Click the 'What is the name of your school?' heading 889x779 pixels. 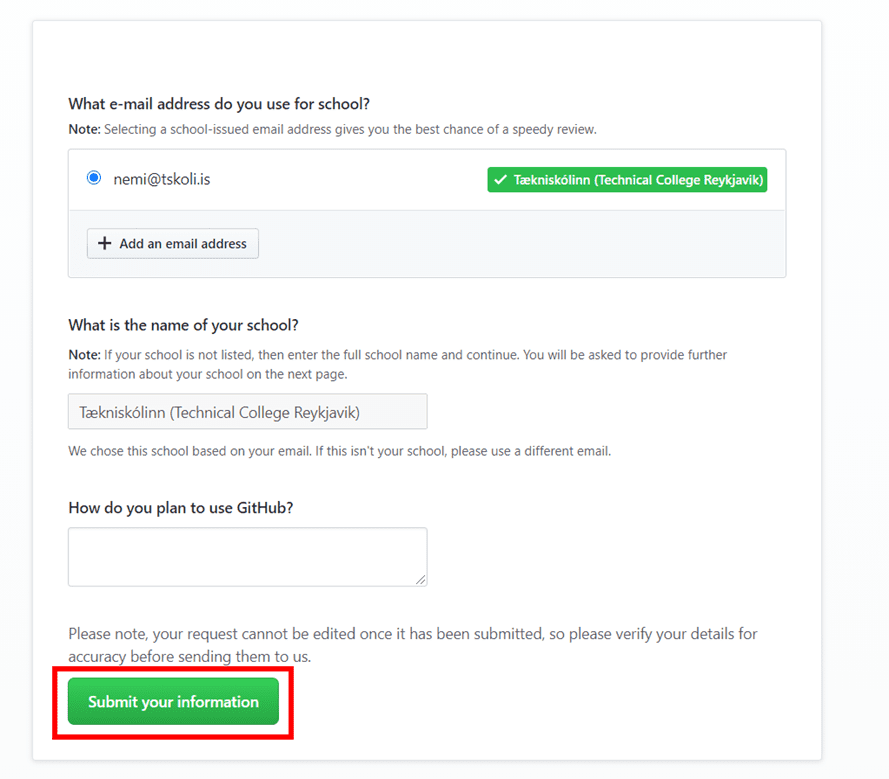point(183,325)
